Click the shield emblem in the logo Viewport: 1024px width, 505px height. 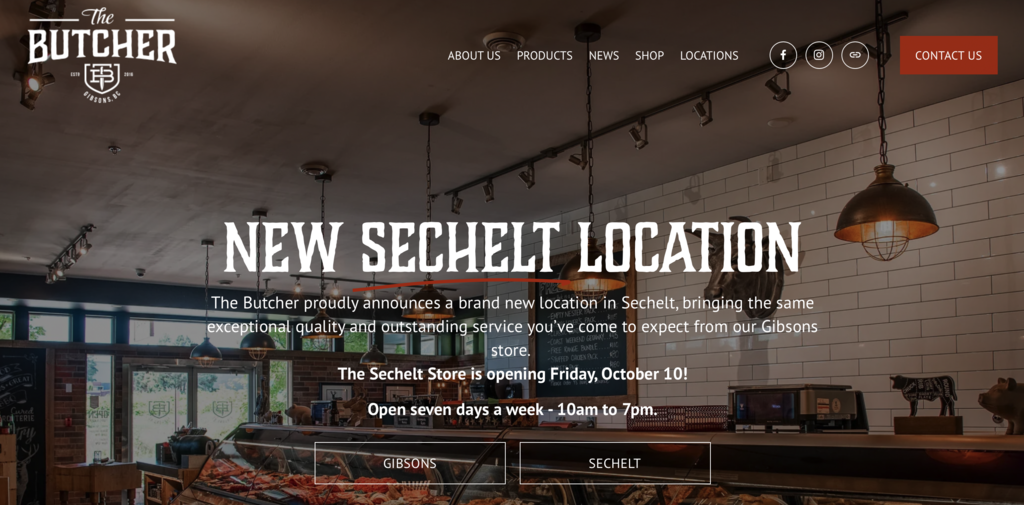click(x=103, y=77)
